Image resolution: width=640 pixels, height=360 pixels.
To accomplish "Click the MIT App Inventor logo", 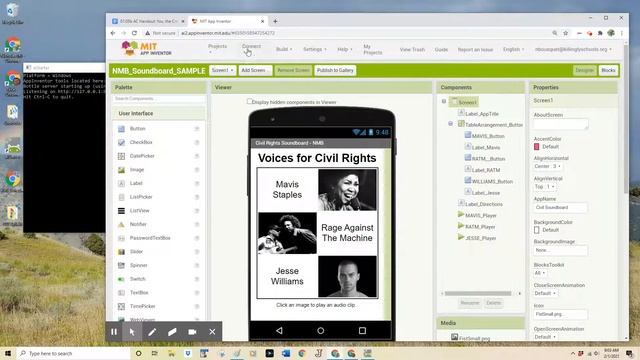I will [147, 49].
